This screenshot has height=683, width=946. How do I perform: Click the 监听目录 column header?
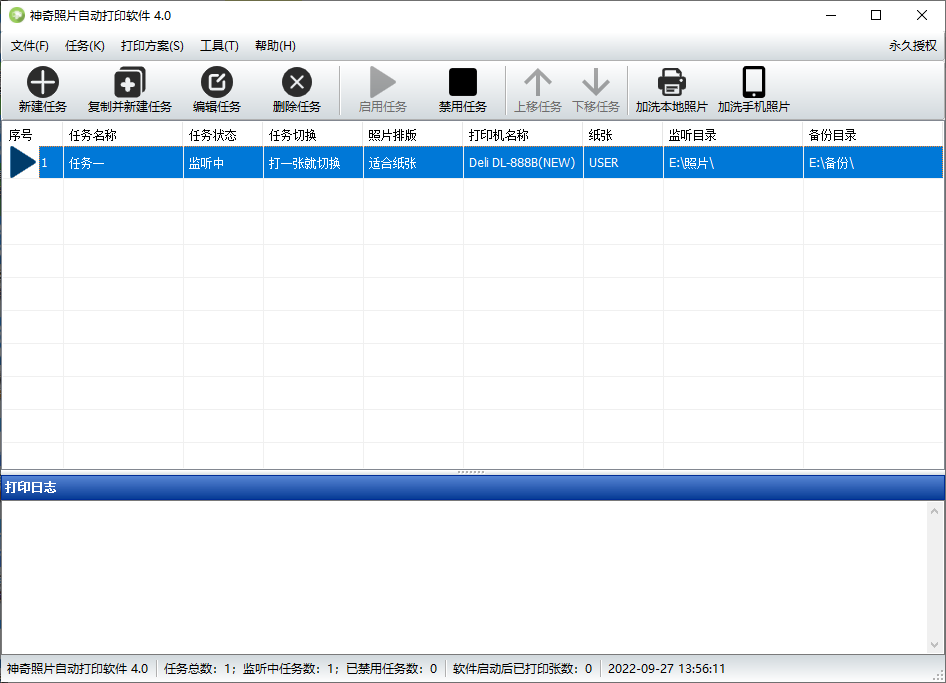733,135
